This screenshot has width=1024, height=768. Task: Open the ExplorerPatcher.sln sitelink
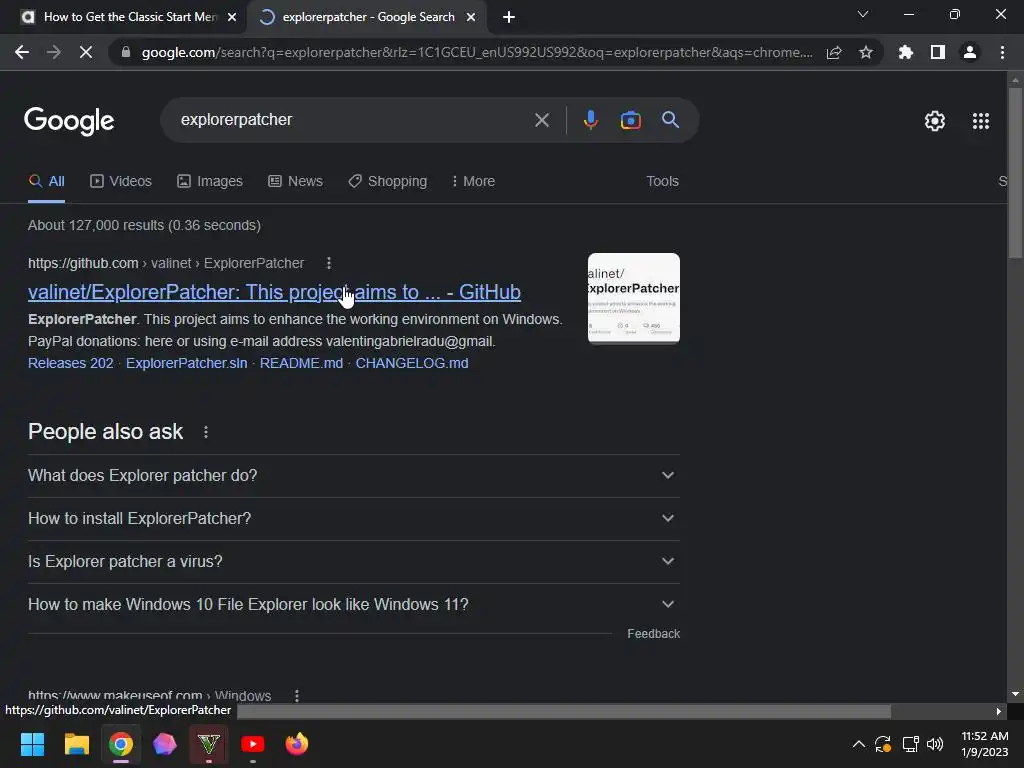(187, 363)
